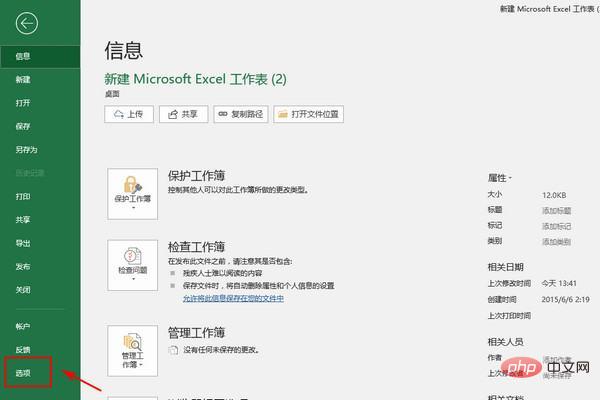The width and height of the screenshot is (600, 400).
Task: Click the 检查工作簿 heading text
Action: point(196,247)
